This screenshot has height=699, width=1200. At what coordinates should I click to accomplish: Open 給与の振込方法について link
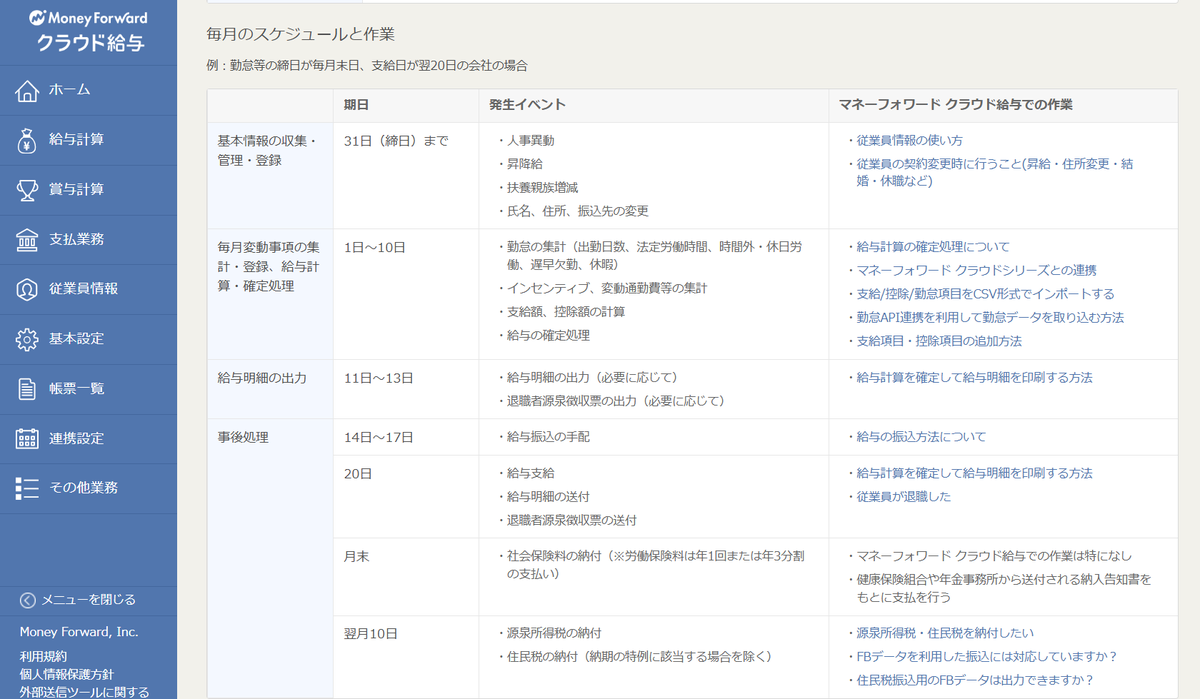pyautogui.click(x=921, y=437)
